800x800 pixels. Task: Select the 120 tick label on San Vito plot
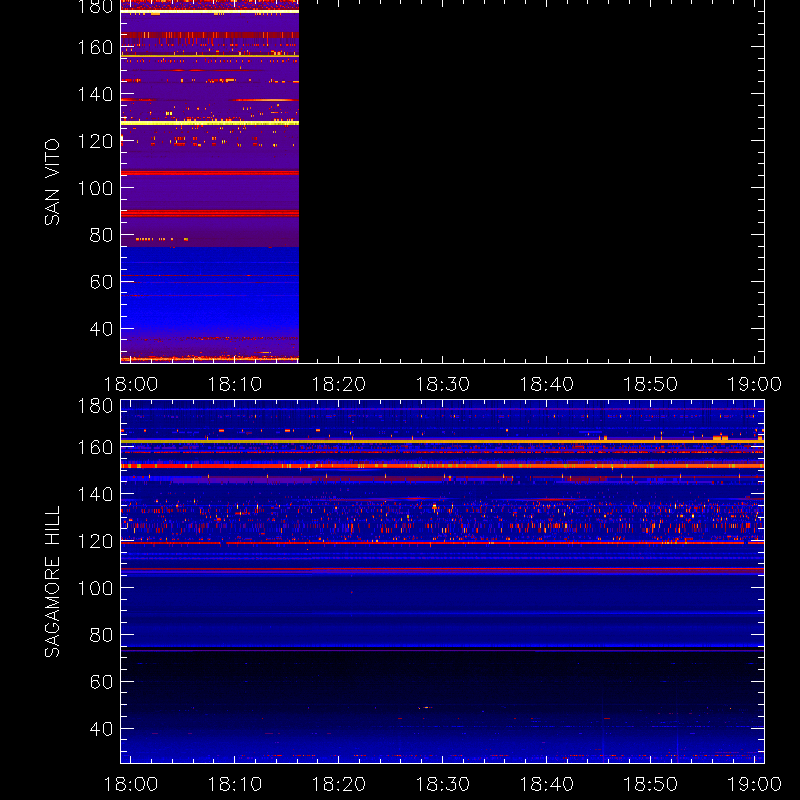(95, 141)
